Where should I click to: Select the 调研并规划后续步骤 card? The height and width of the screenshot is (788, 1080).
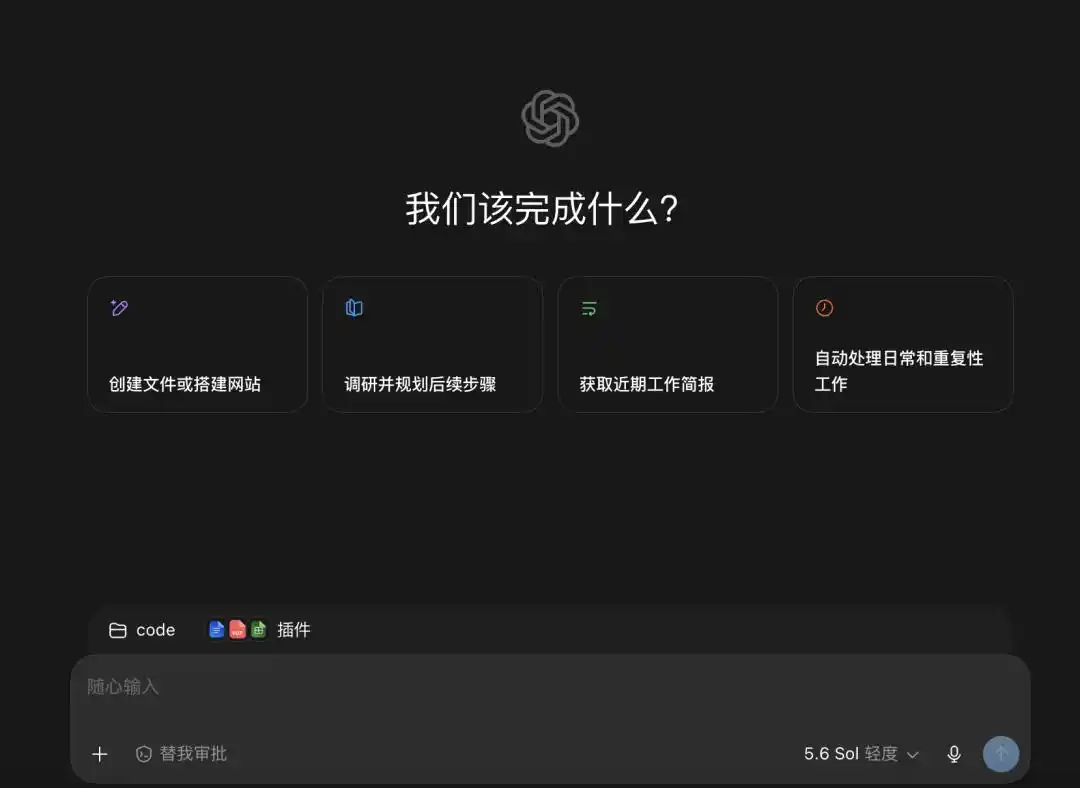(433, 344)
